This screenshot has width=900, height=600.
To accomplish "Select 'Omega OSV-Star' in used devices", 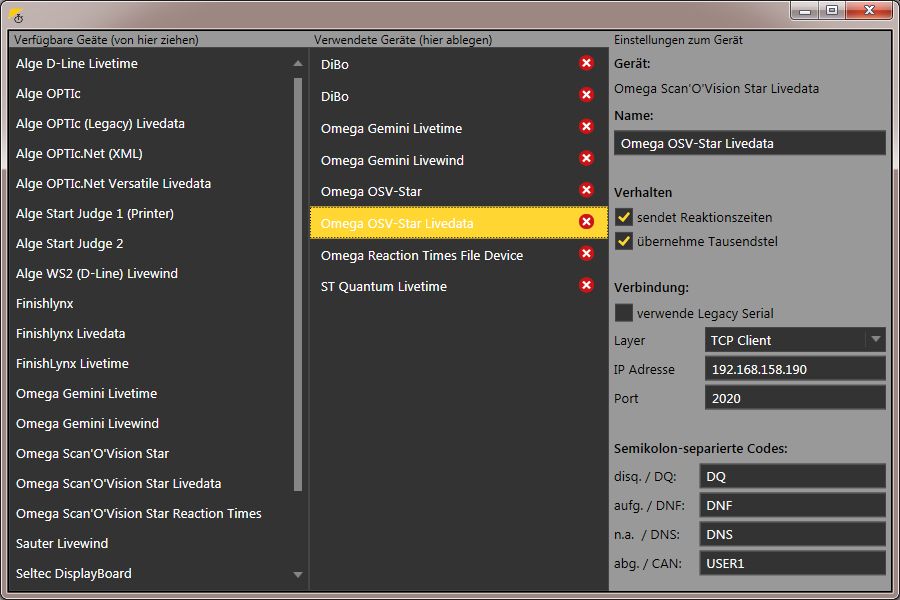I will coord(459,191).
